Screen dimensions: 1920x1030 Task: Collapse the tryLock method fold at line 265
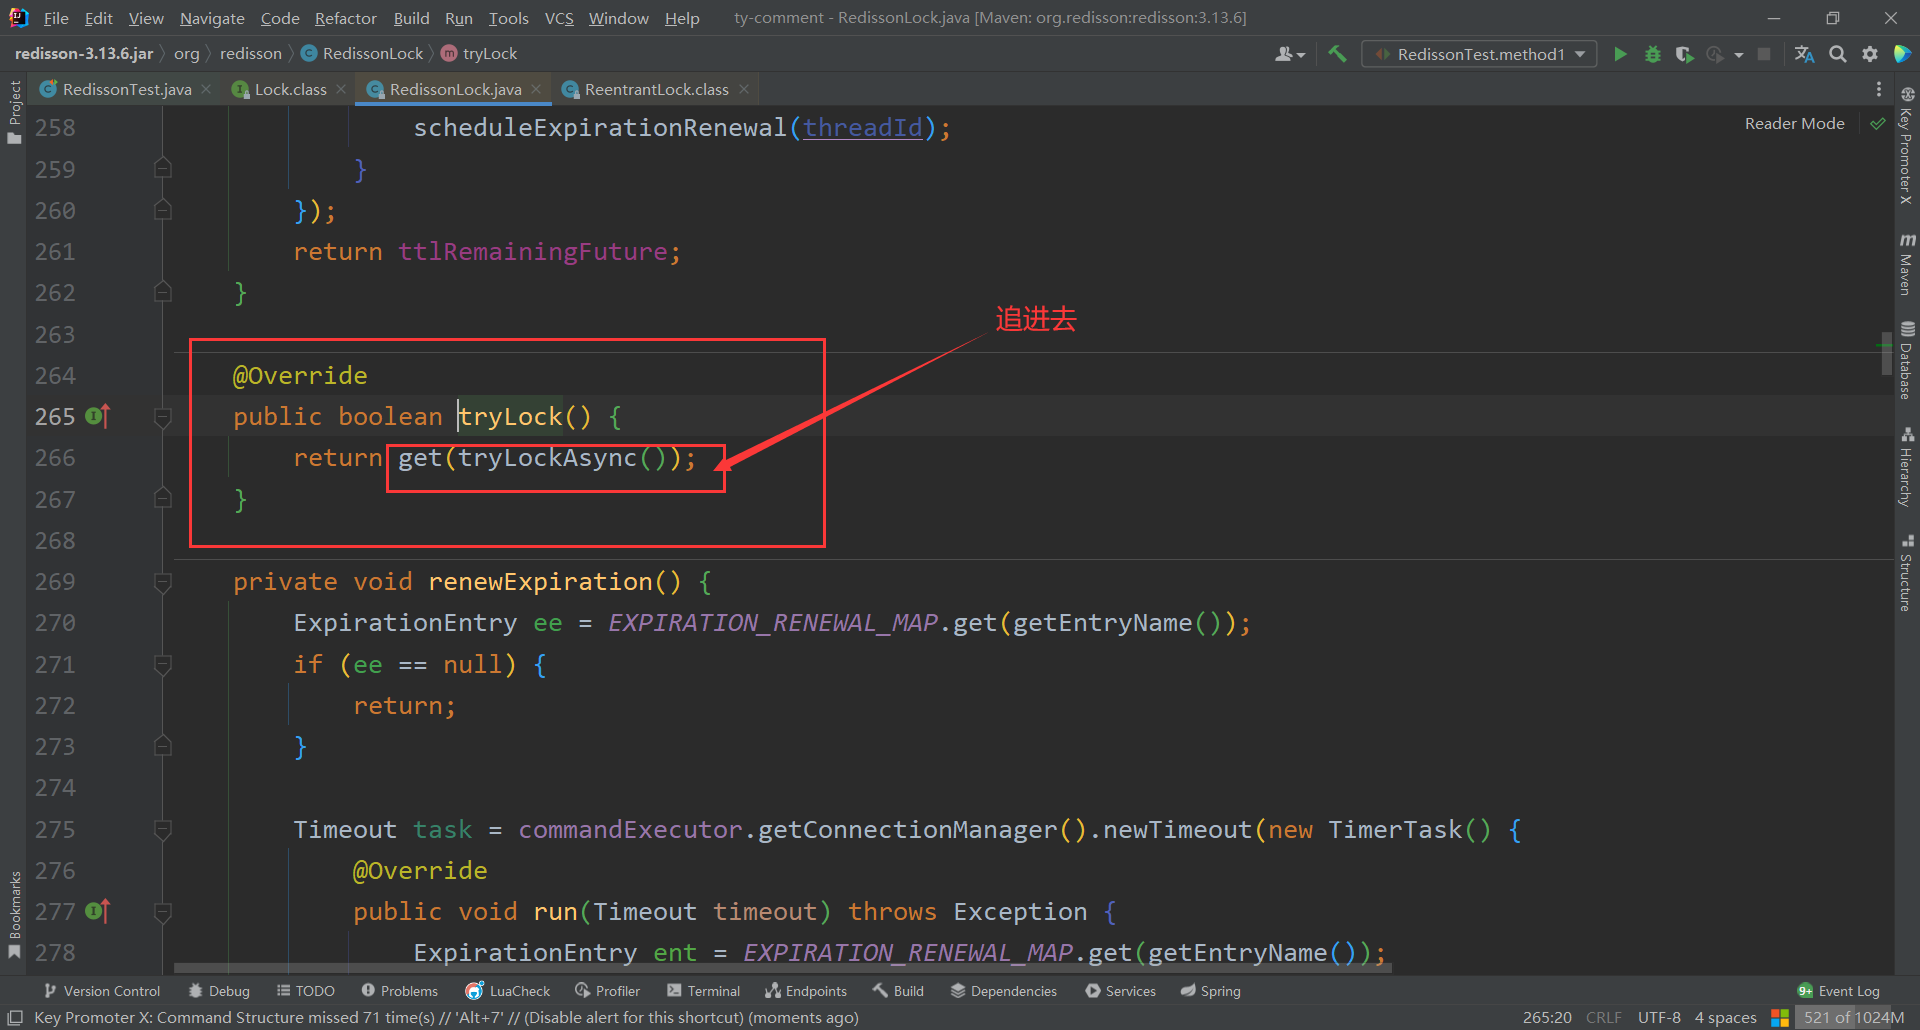[163, 417]
